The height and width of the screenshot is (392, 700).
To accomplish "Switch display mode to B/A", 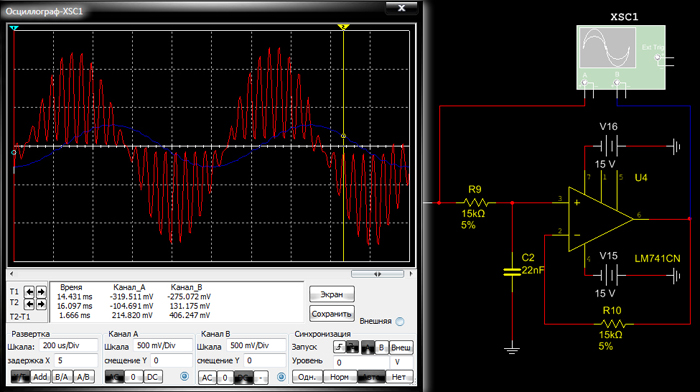I will pos(62,377).
